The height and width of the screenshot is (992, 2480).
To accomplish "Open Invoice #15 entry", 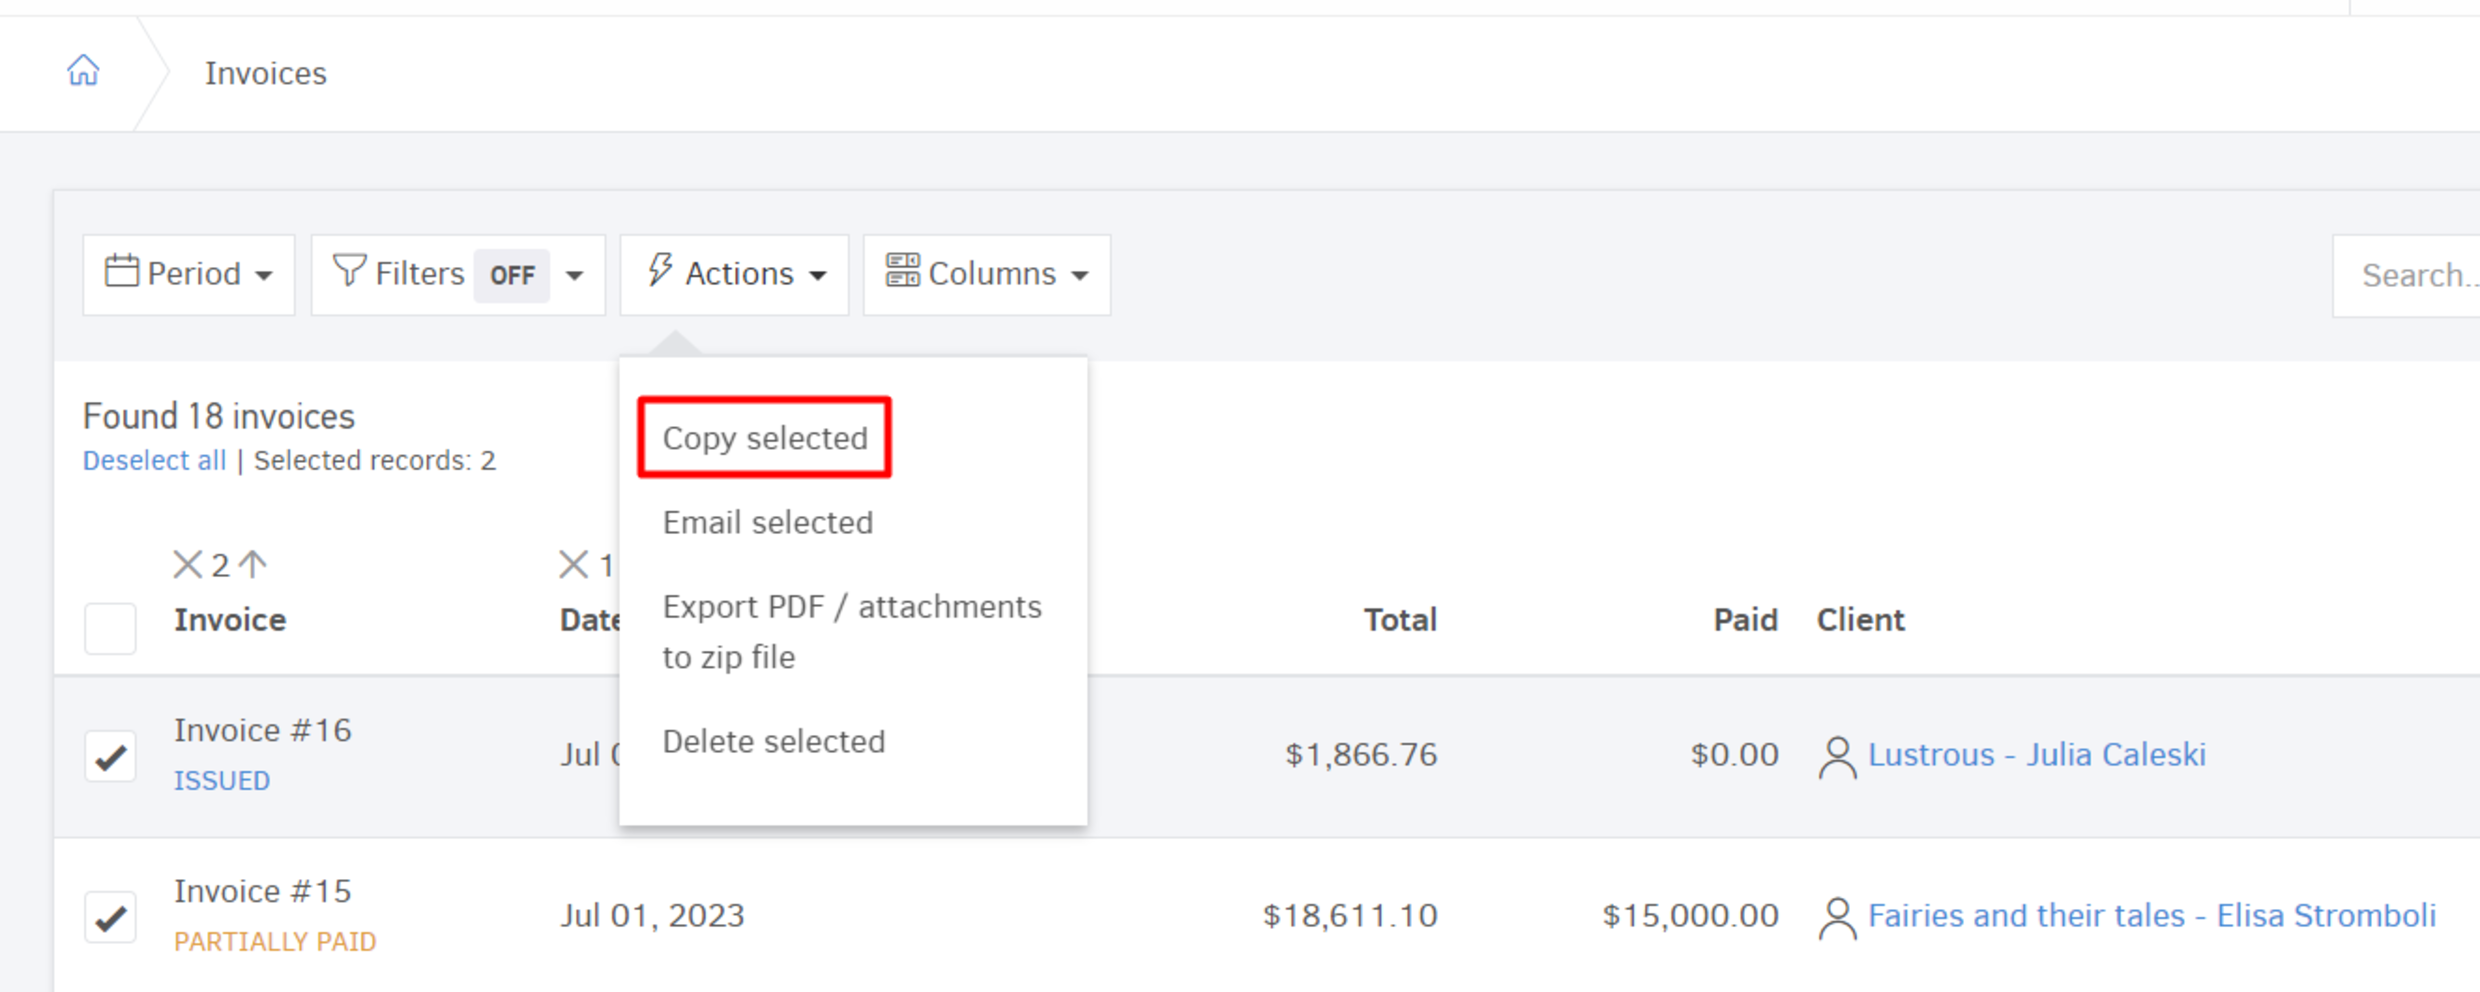I will pos(263,891).
